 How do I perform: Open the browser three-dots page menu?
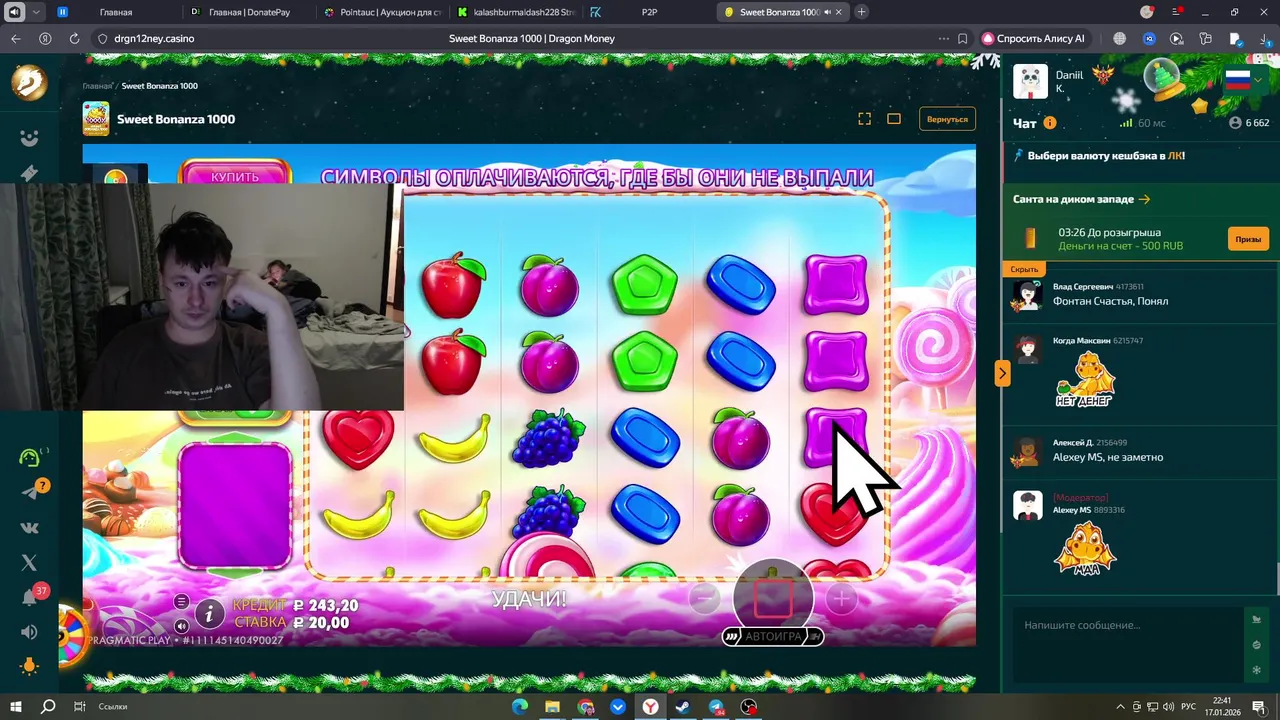click(x=944, y=39)
